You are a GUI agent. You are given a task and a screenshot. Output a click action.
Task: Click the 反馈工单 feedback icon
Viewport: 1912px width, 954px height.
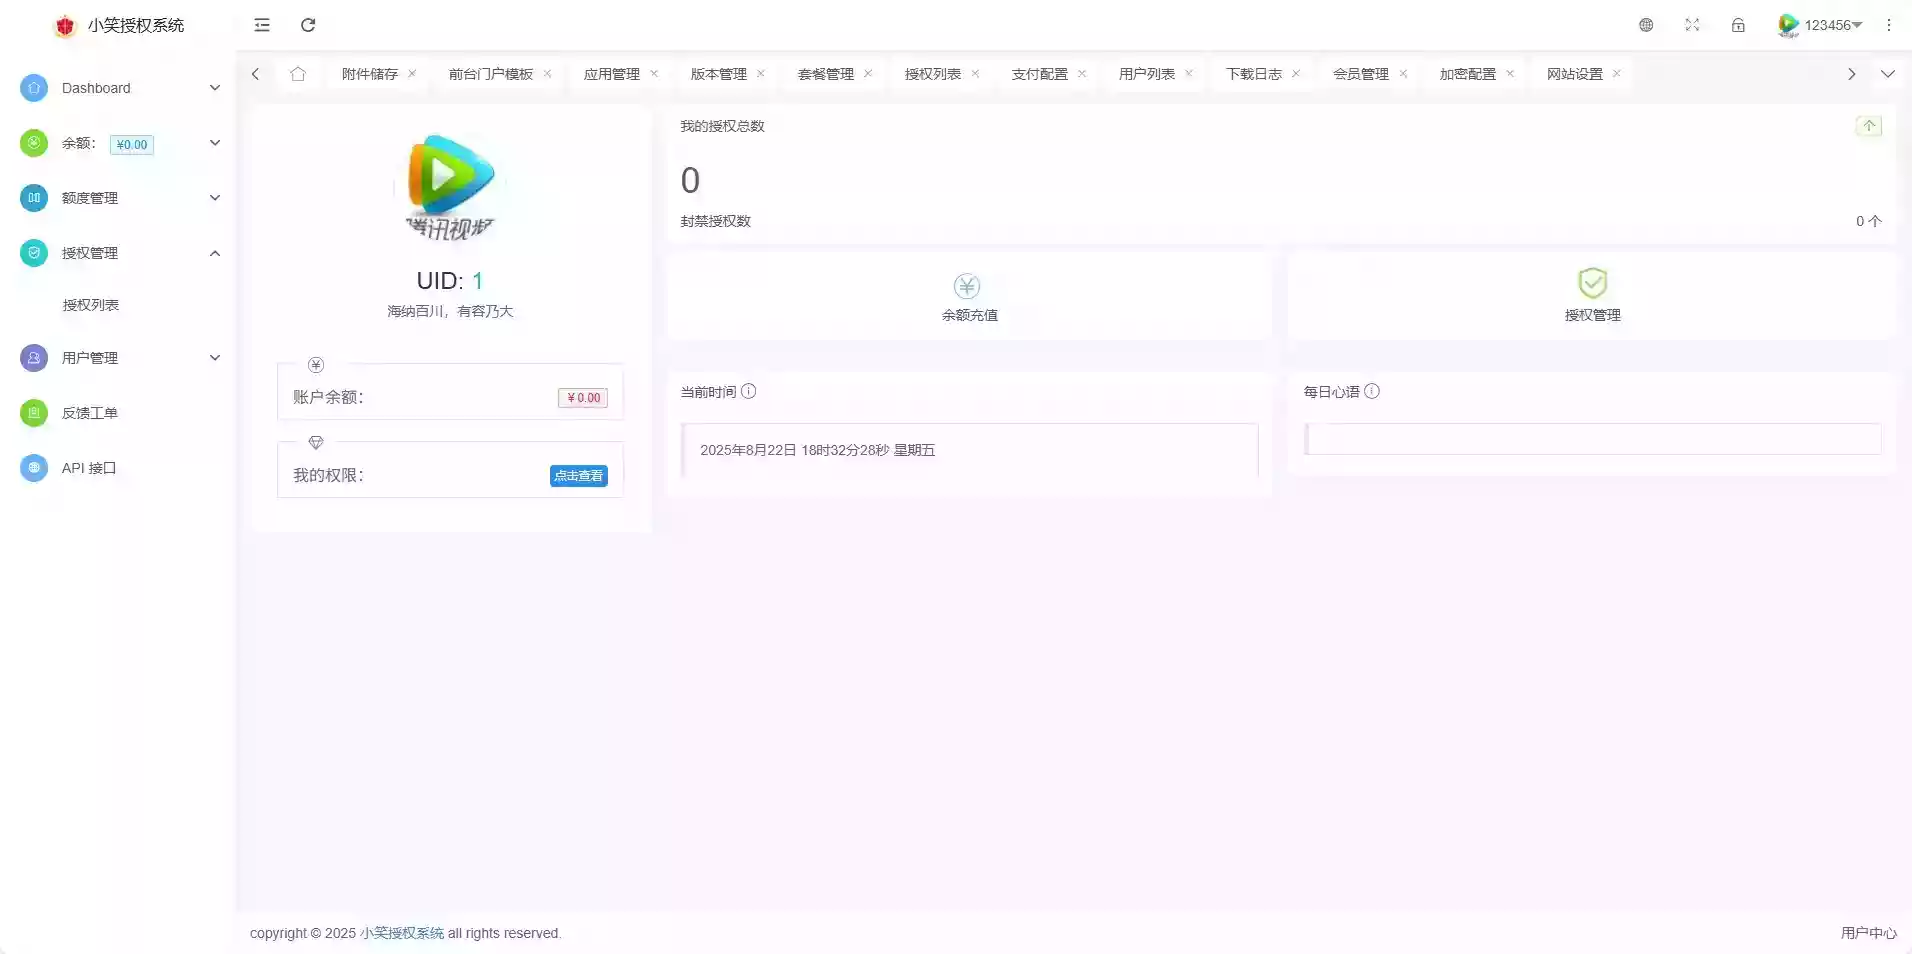[33, 412]
